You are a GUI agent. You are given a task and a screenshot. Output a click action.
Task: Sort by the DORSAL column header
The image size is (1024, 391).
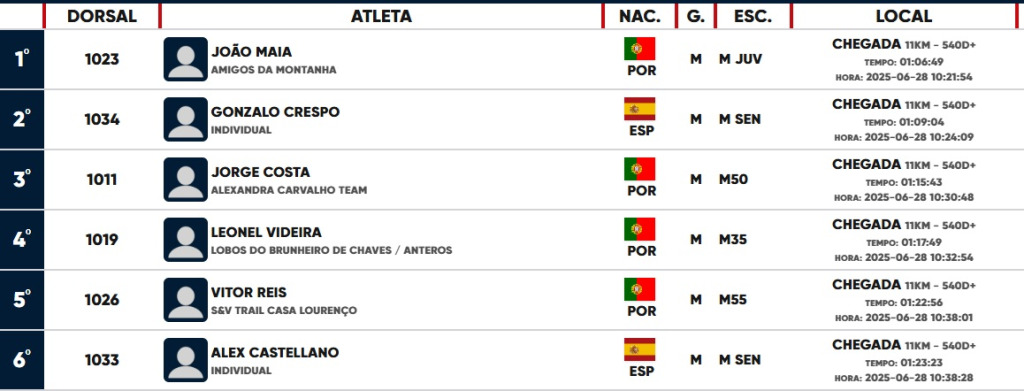click(x=102, y=16)
